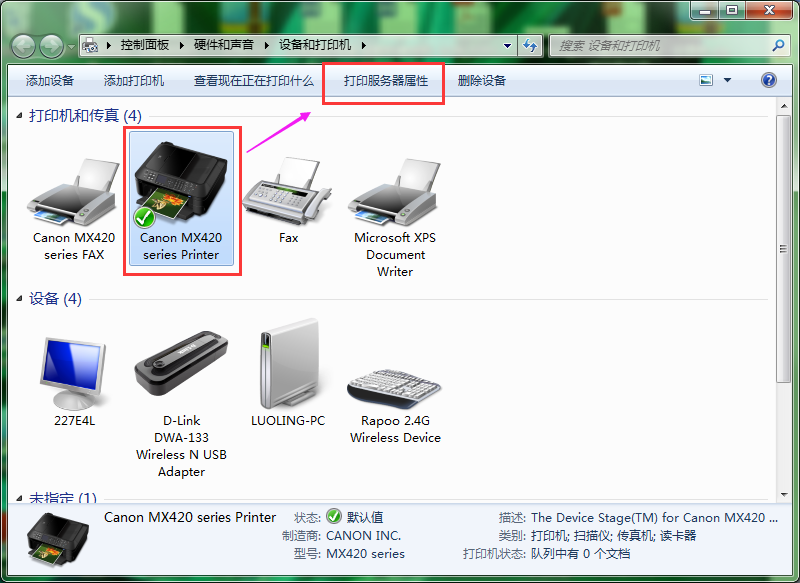
Task: Open the help question mark icon
Action: [x=768, y=80]
